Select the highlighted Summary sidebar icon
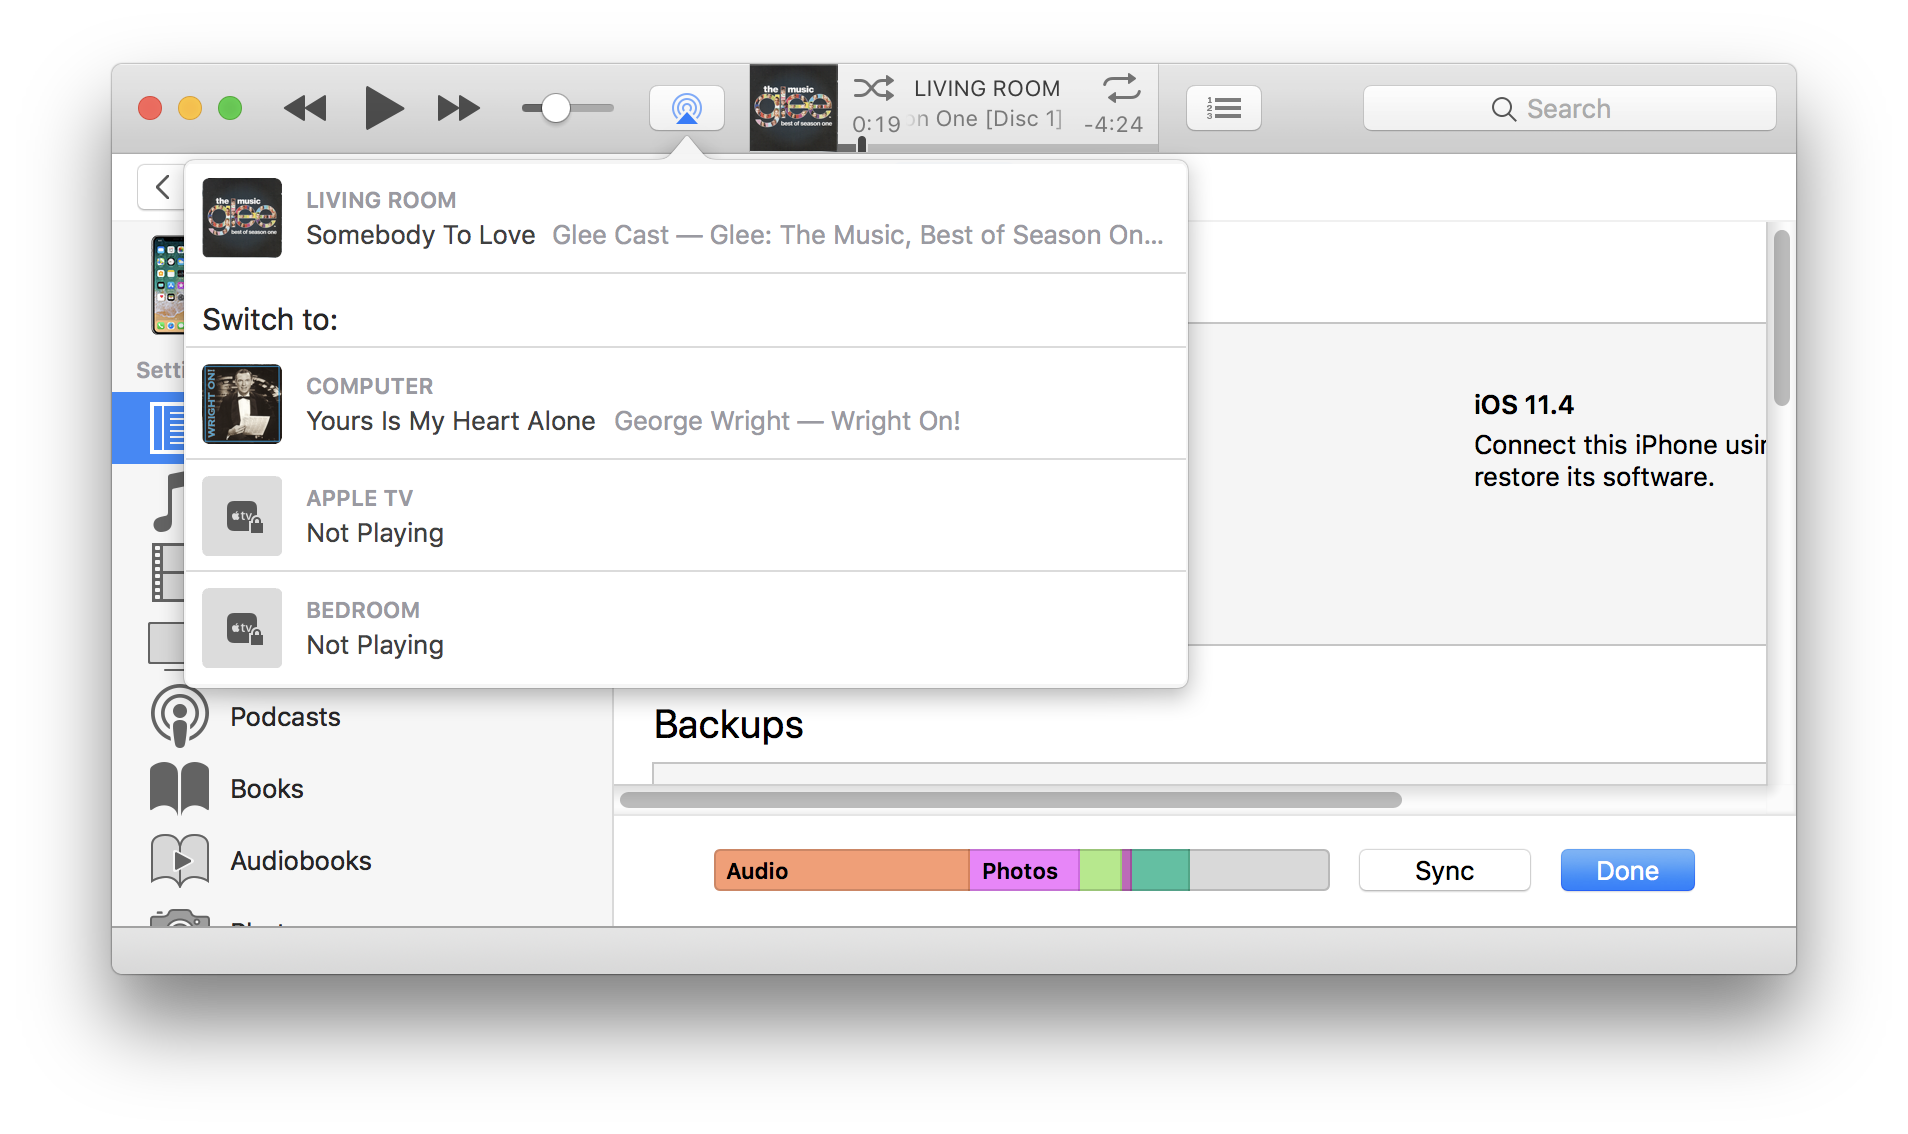 167,428
